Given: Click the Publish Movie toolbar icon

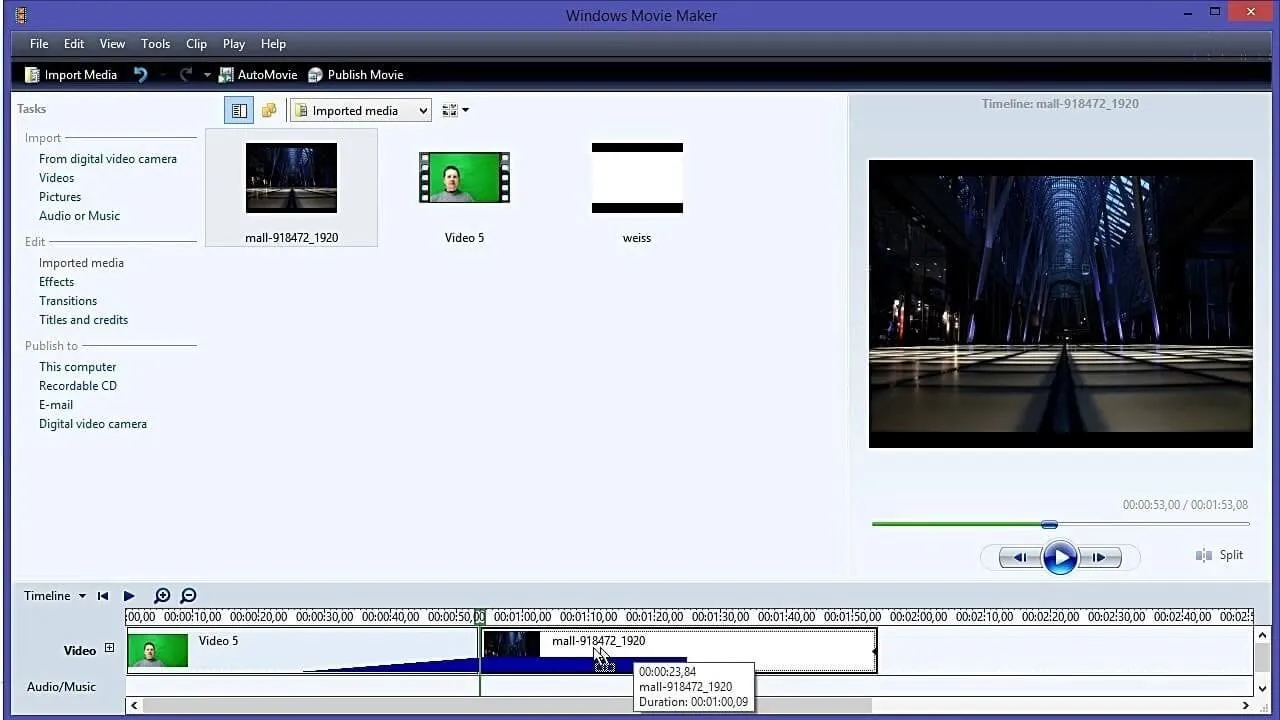Looking at the screenshot, I should click(316, 75).
